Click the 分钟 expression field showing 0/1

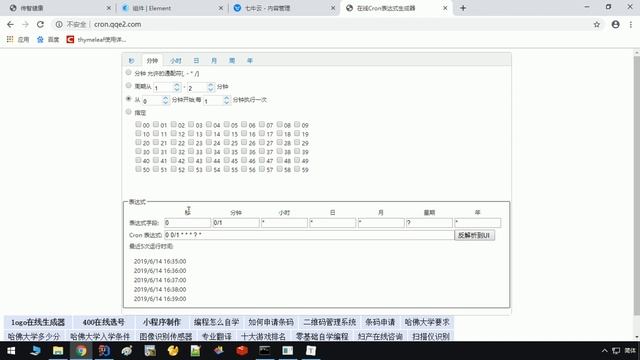pyautogui.click(x=236, y=222)
